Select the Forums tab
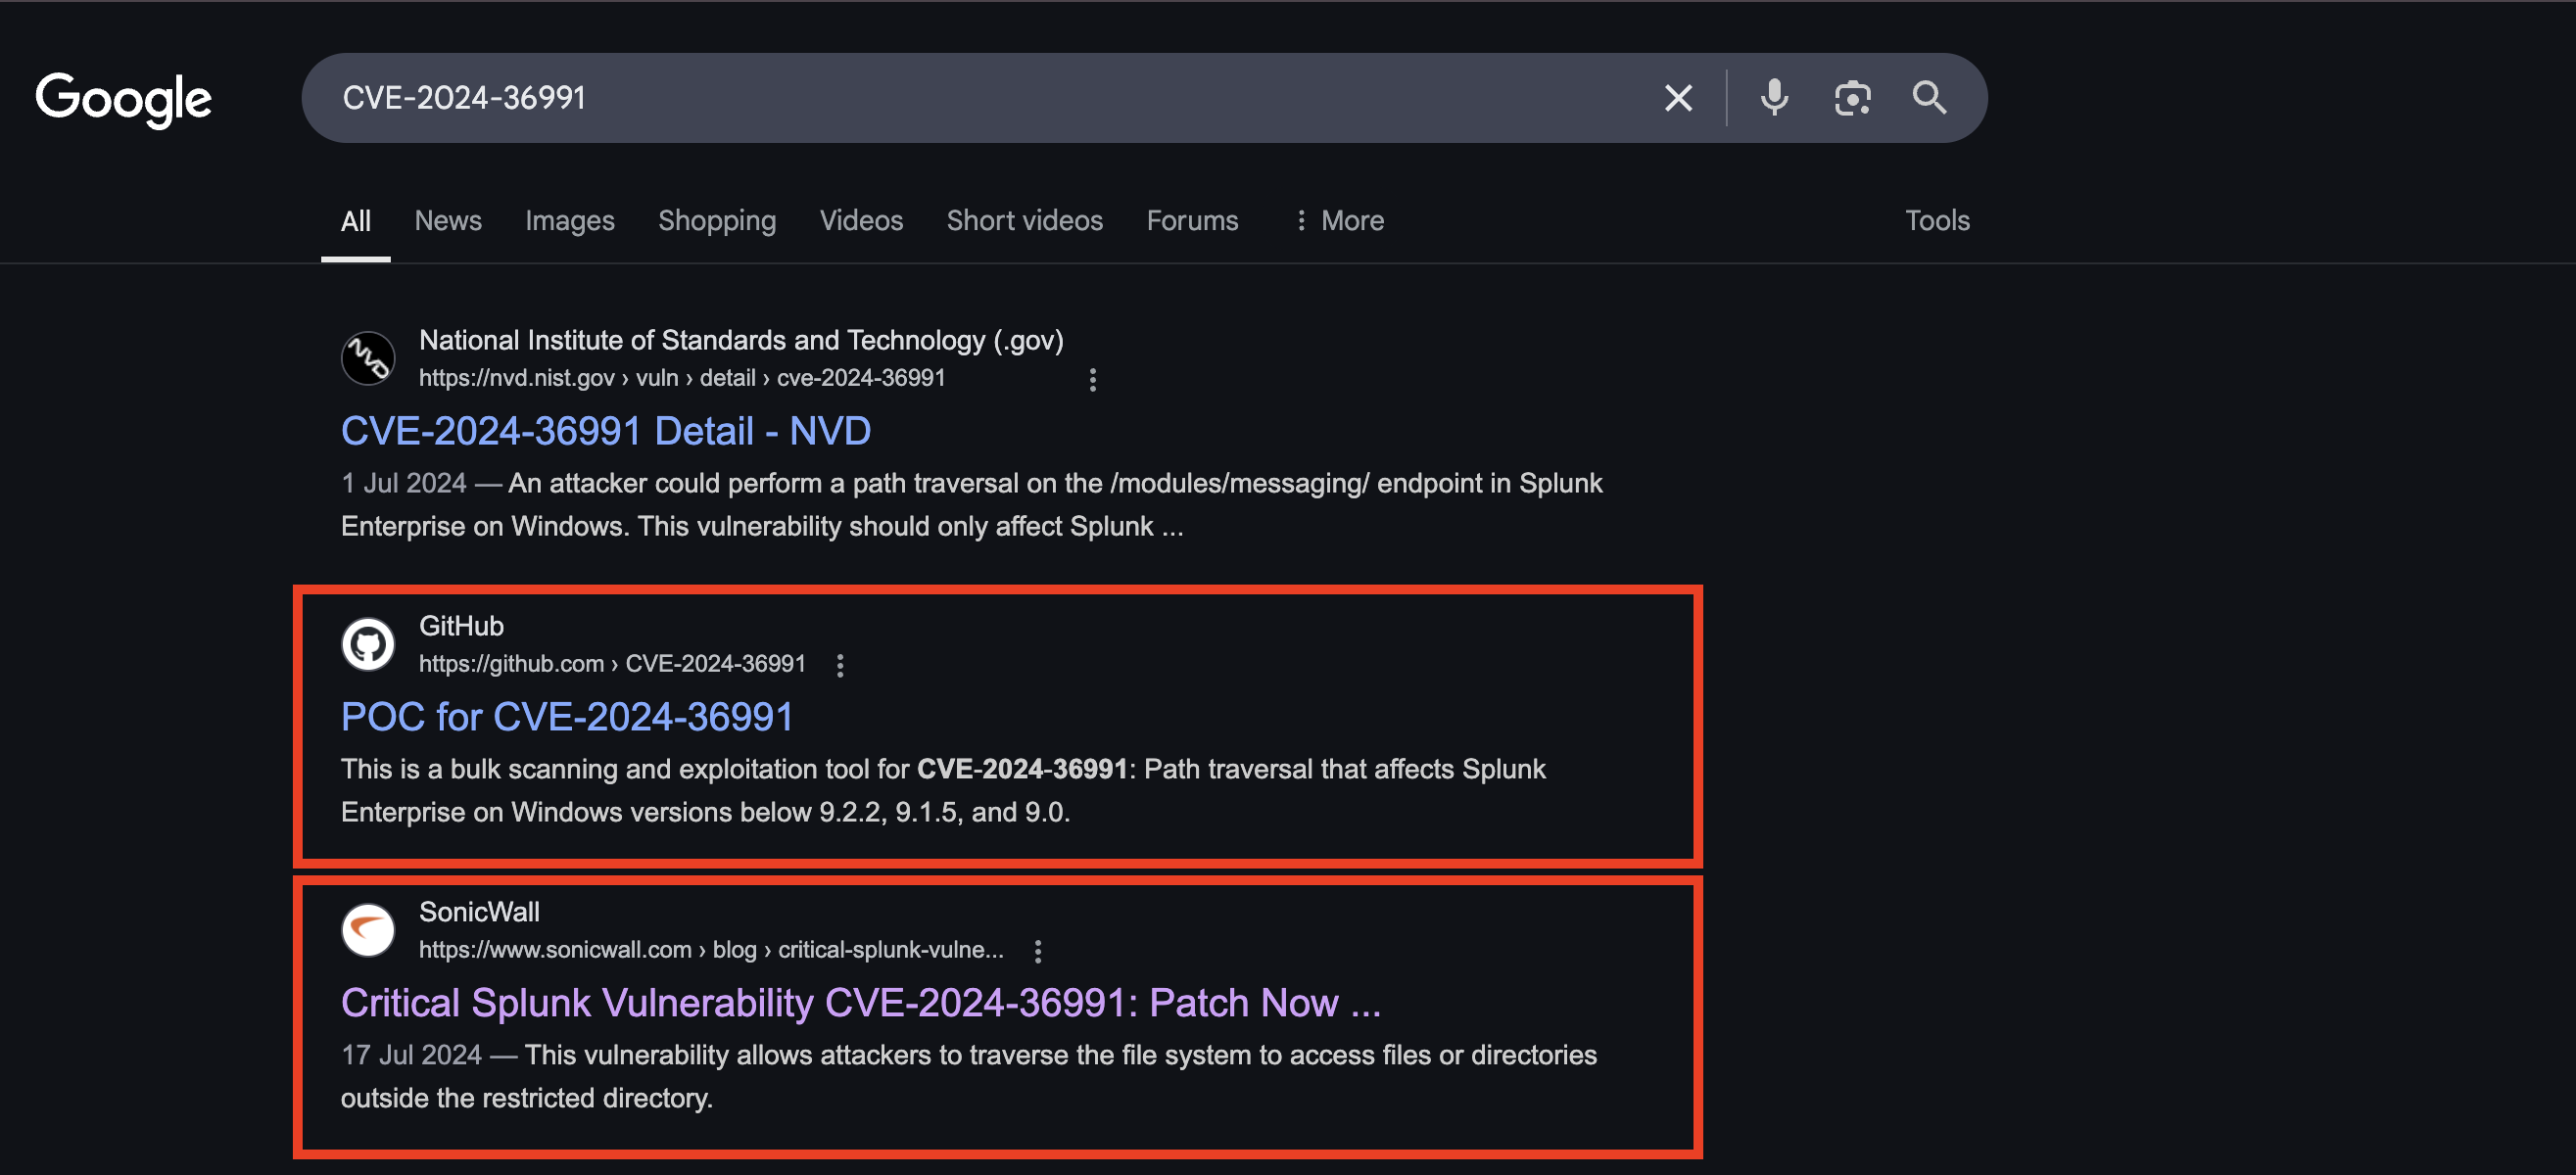Image resolution: width=2576 pixels, height=1175 pixels. 1192,220
